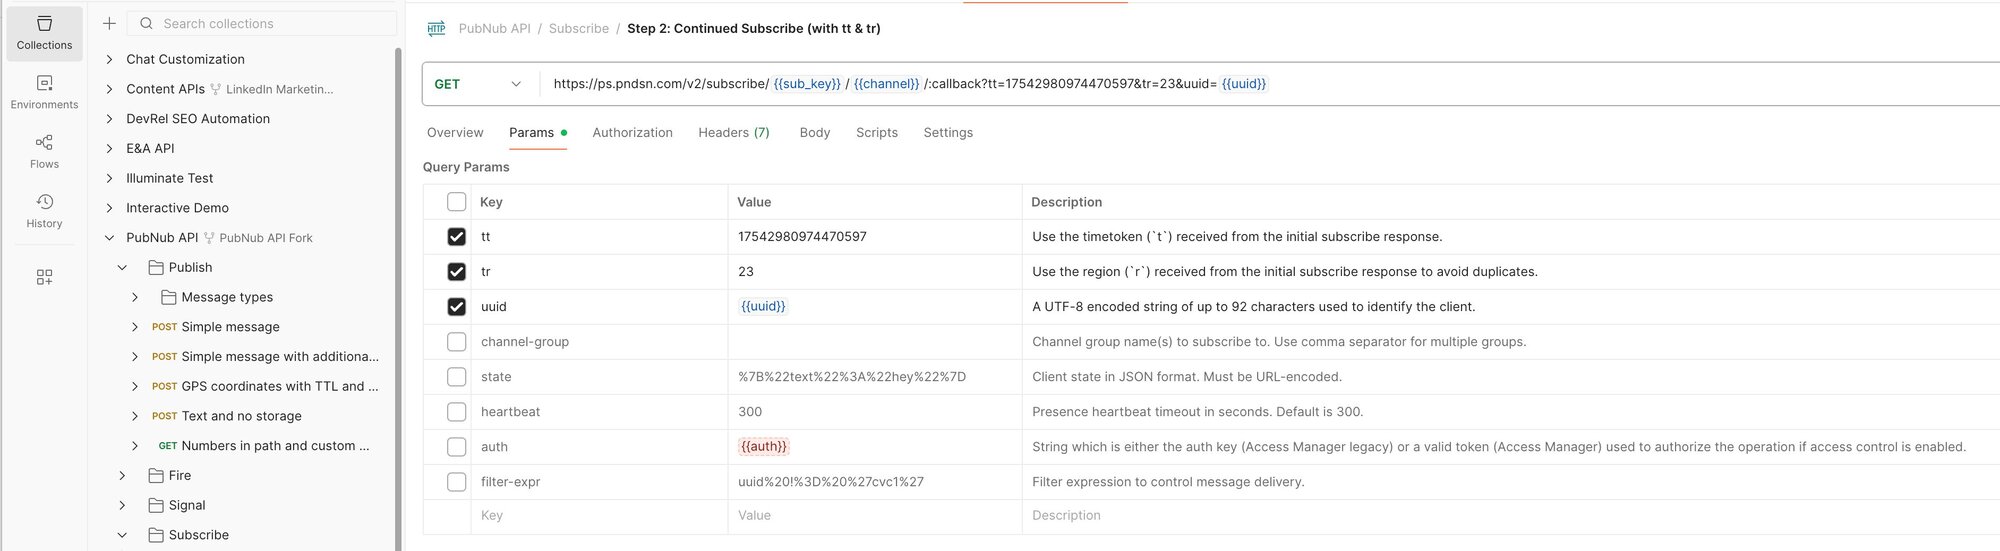Switch to the Authorization tab

[x=632, y=132]
